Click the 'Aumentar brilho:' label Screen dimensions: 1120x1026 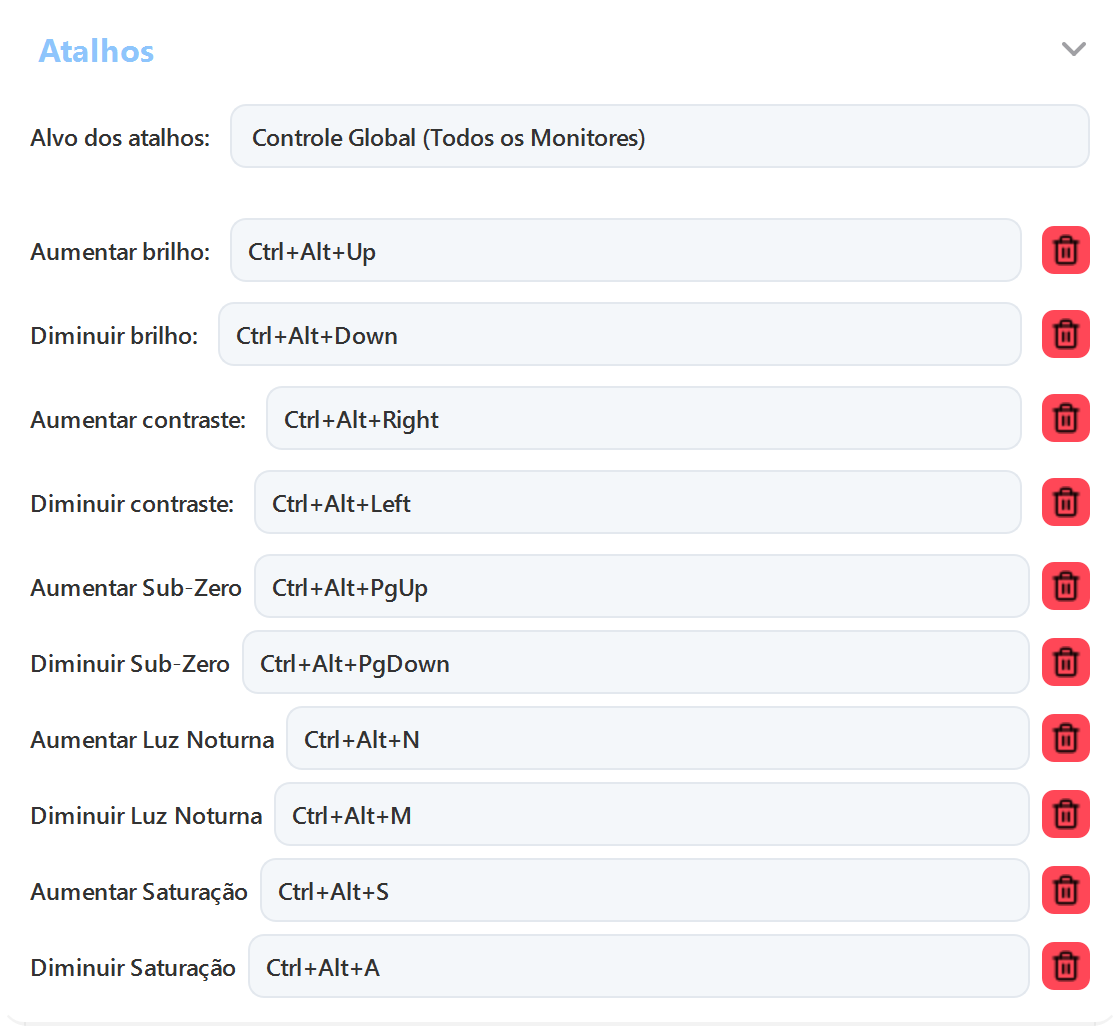[120, 251]
